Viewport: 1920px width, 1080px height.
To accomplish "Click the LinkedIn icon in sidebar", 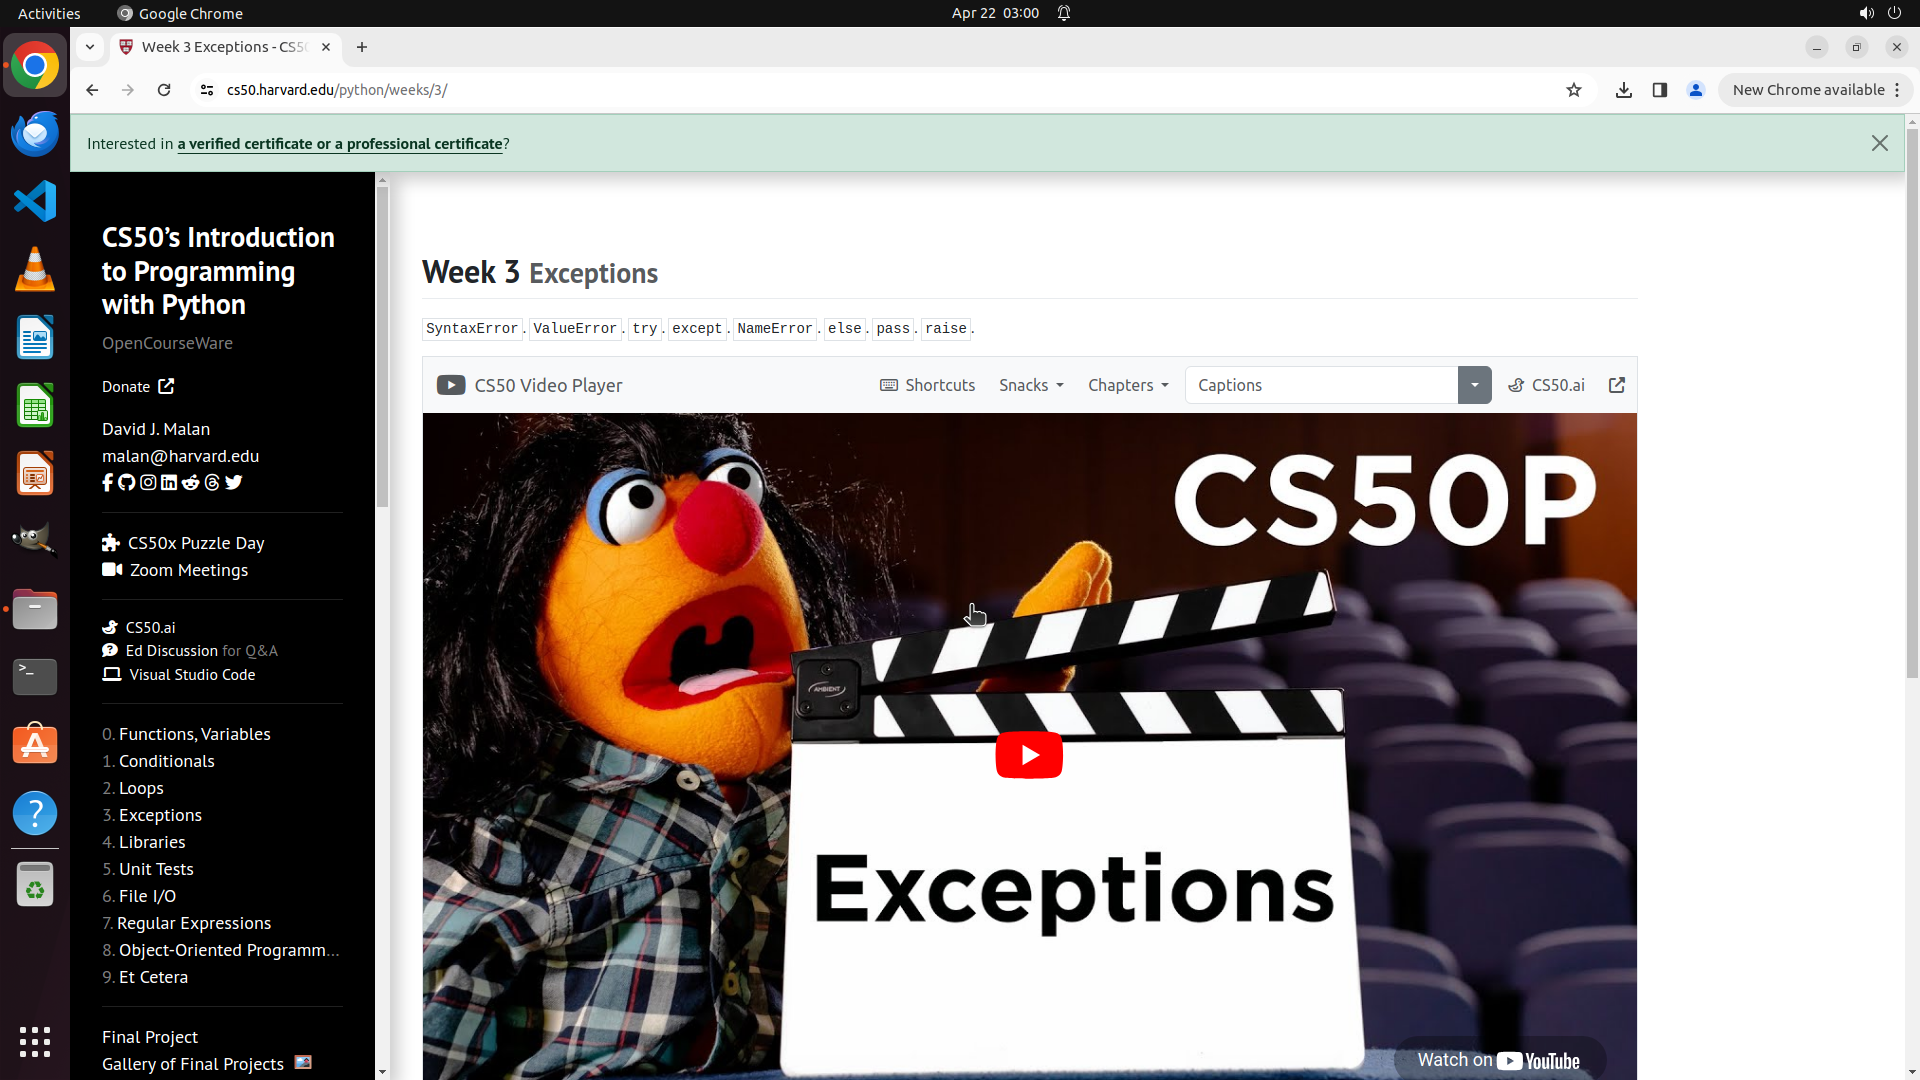I will (169, 483).
